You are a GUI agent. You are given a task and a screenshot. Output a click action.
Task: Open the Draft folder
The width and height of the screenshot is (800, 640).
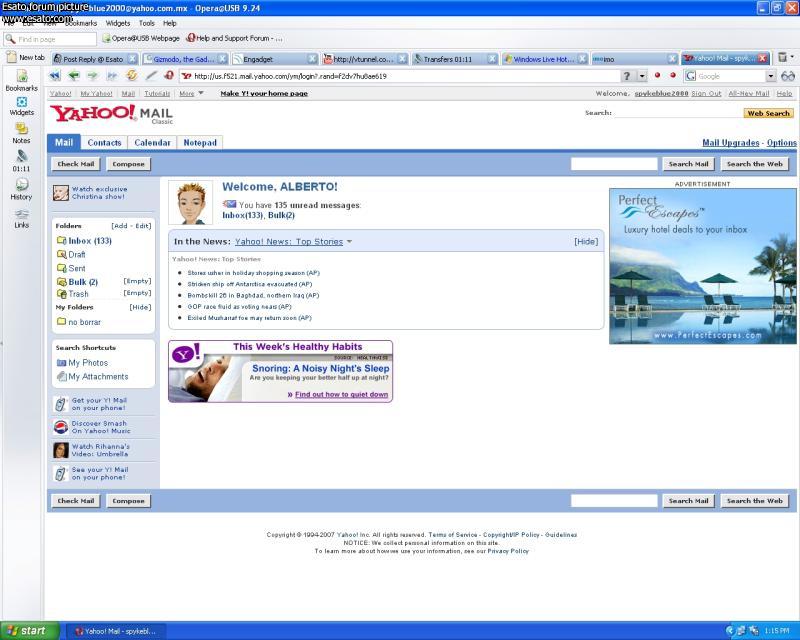(x=77, y=254)
